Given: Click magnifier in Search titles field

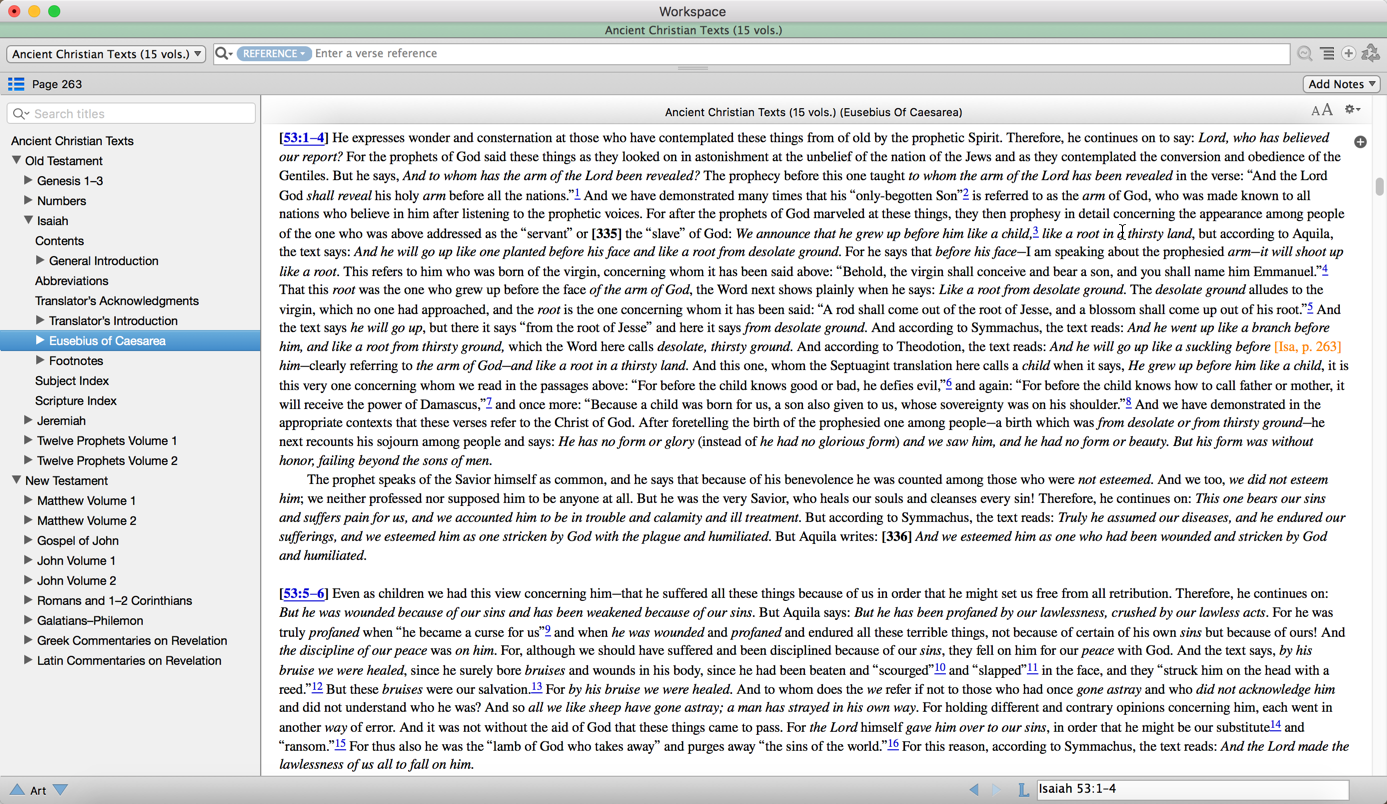Looking at the screenshot, I should tap(21, 114).
